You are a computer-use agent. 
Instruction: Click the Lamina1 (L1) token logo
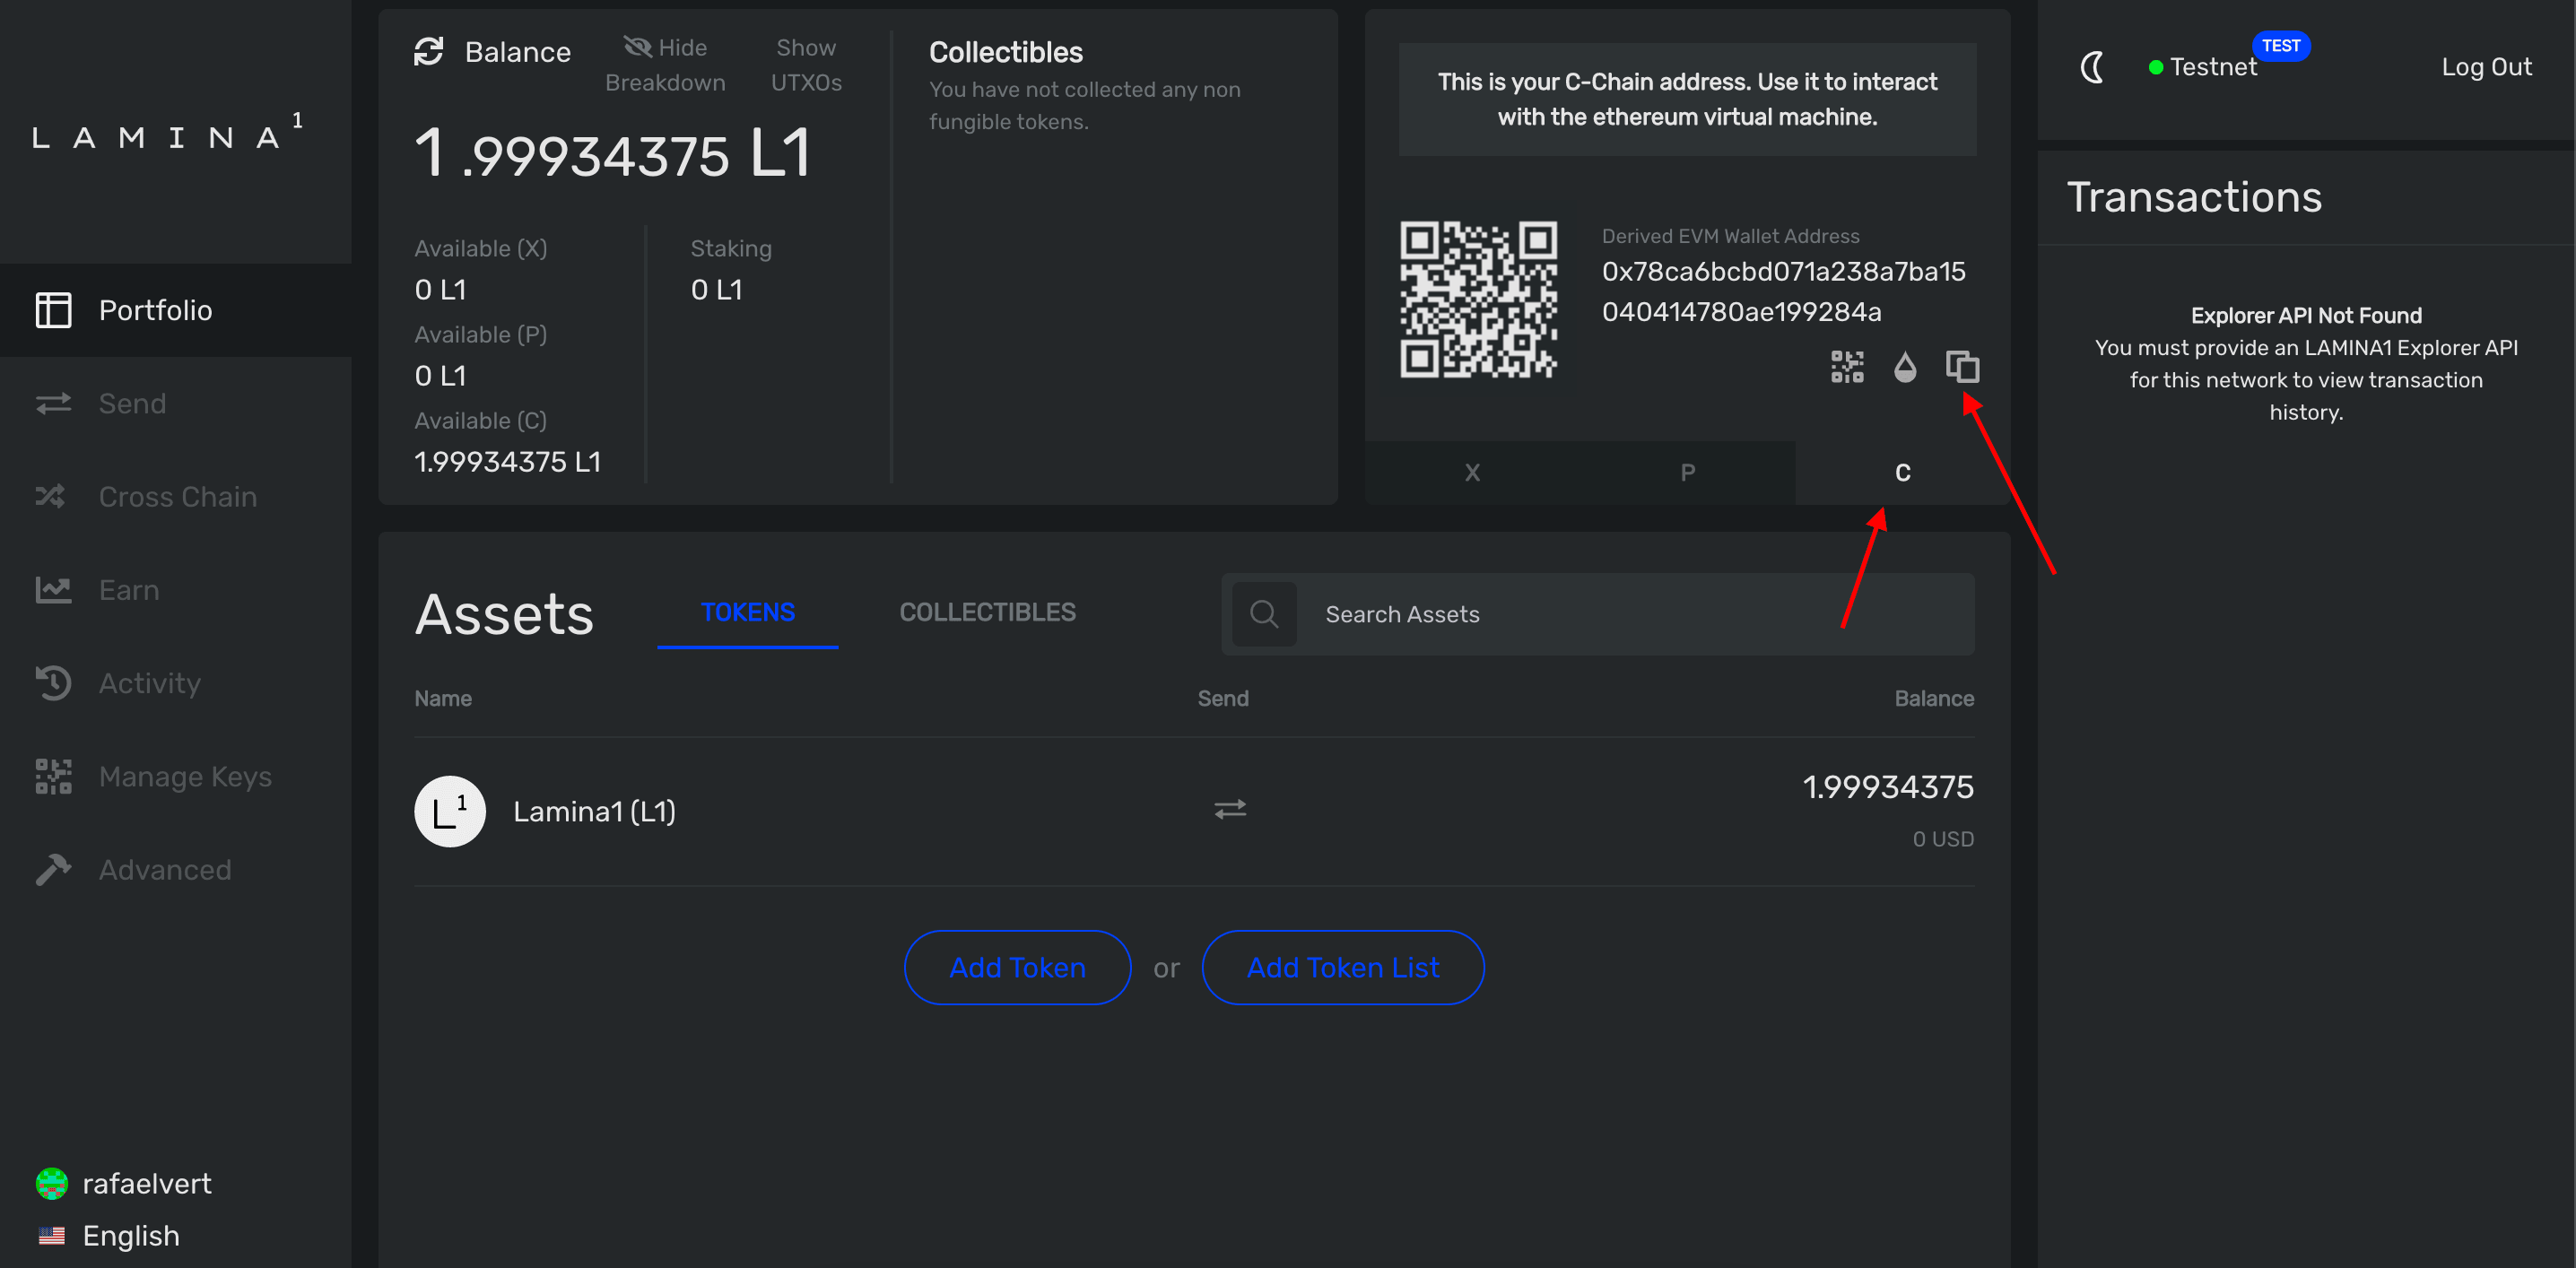tap(450, 811)
